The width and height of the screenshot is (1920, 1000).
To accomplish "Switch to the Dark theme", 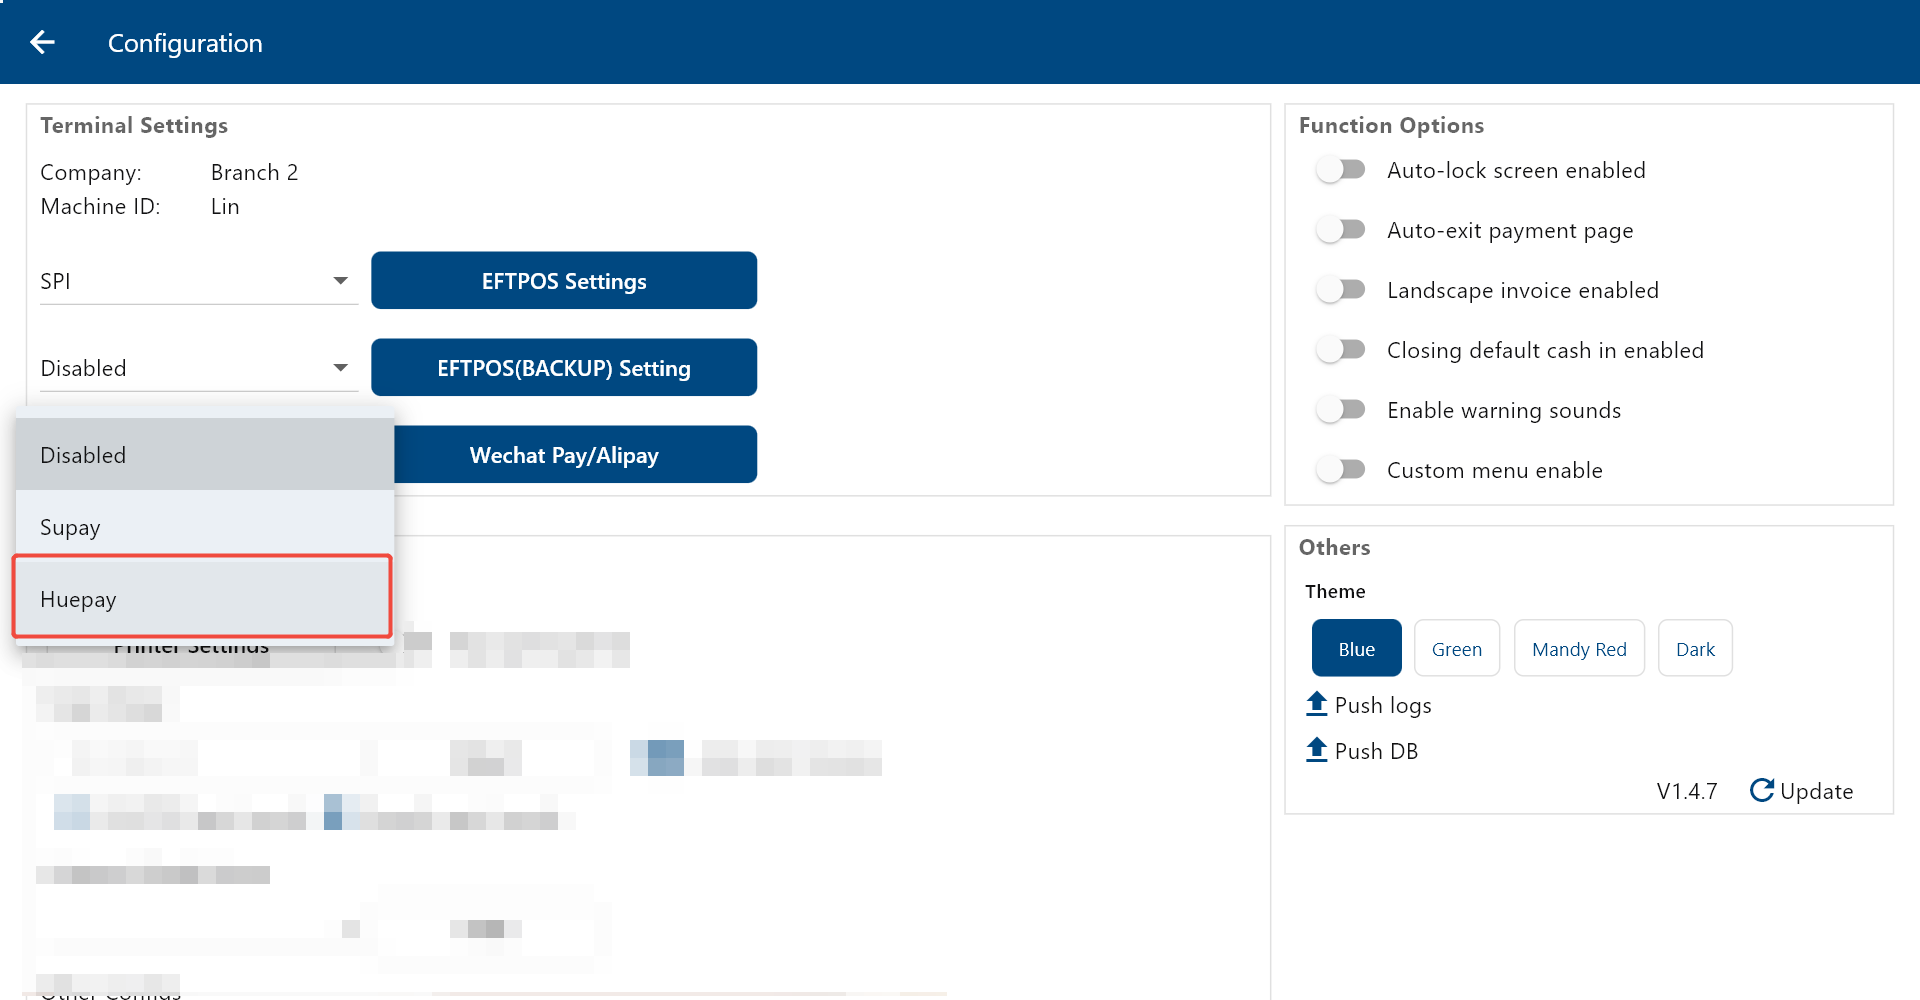I will pos(1694,649).
